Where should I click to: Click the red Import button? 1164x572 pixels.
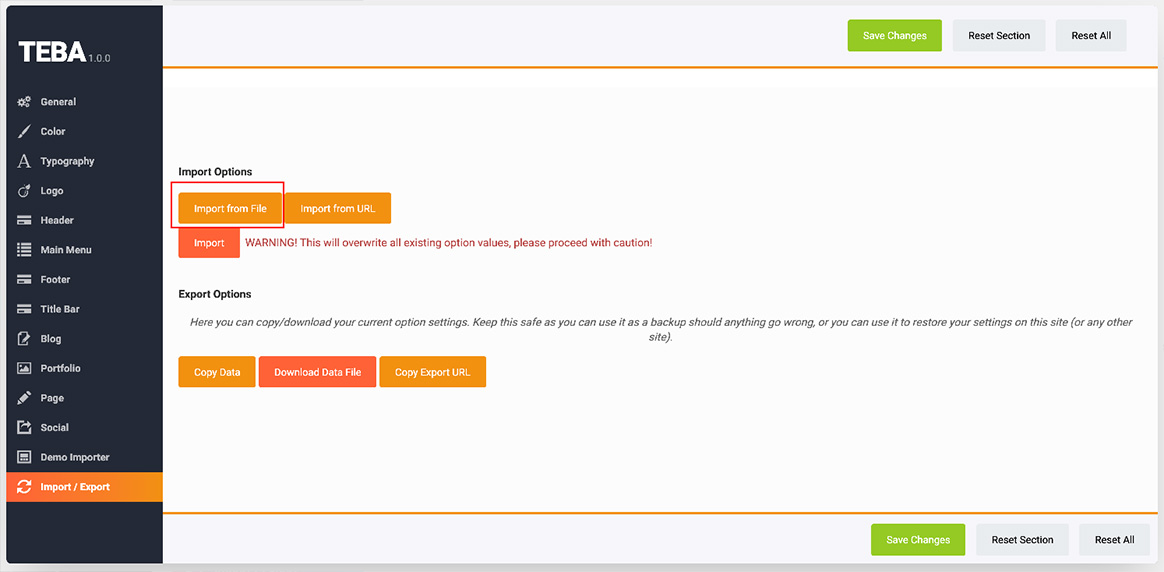(x=209, y=243)
